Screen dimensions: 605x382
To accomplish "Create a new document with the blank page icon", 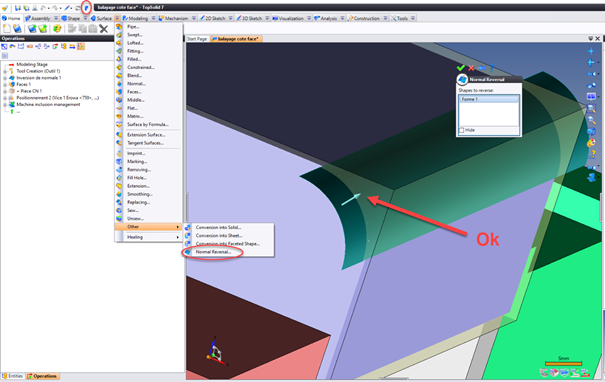I will coord(7,29).
